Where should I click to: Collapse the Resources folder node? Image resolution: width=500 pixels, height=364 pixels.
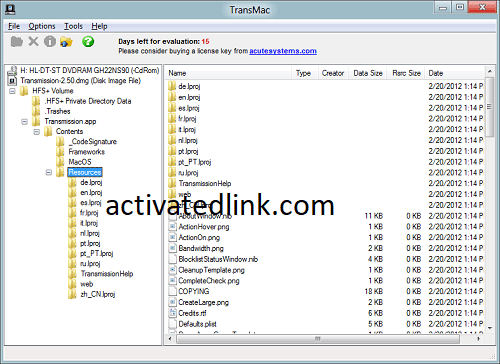pos(49,172)
